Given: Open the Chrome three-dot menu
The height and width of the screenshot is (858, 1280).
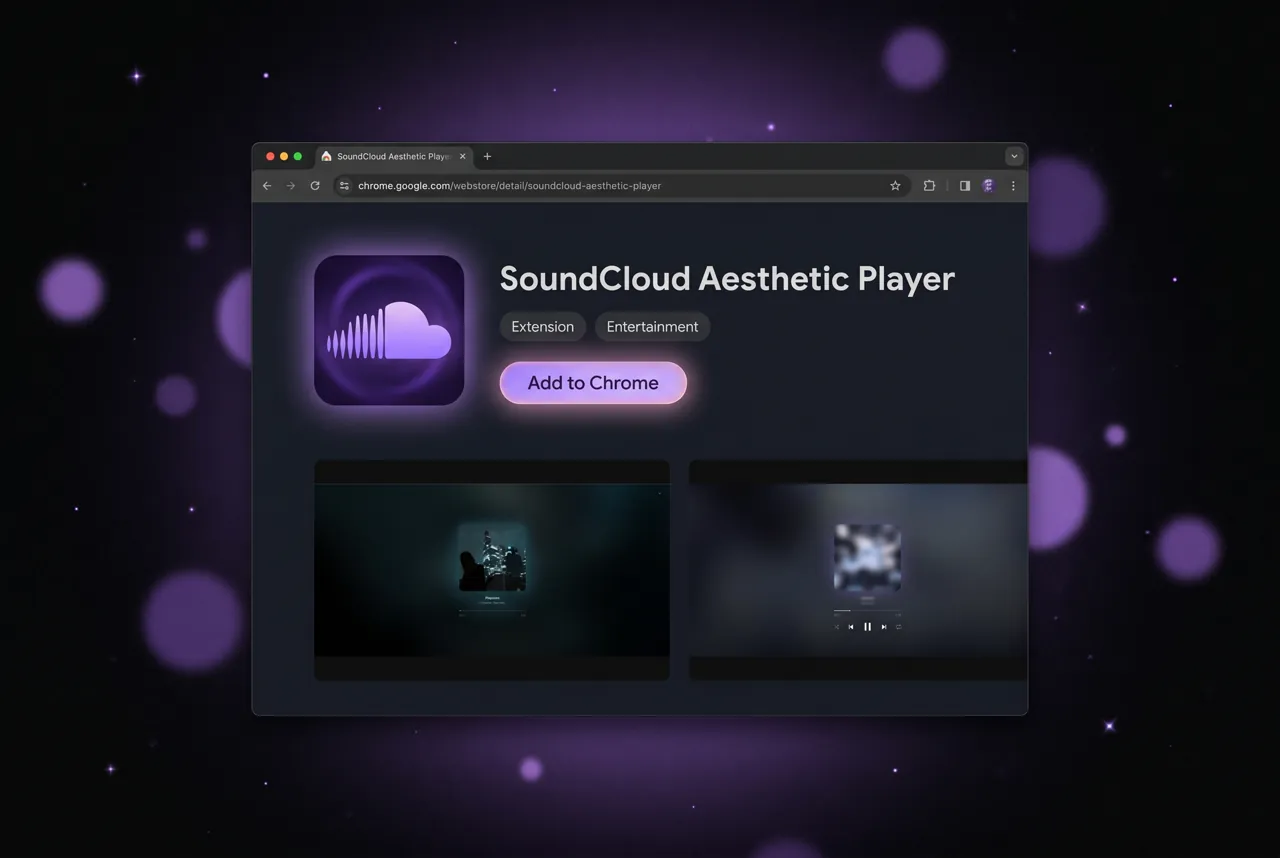Looking at the screenshot, I should coord(1013,186).
